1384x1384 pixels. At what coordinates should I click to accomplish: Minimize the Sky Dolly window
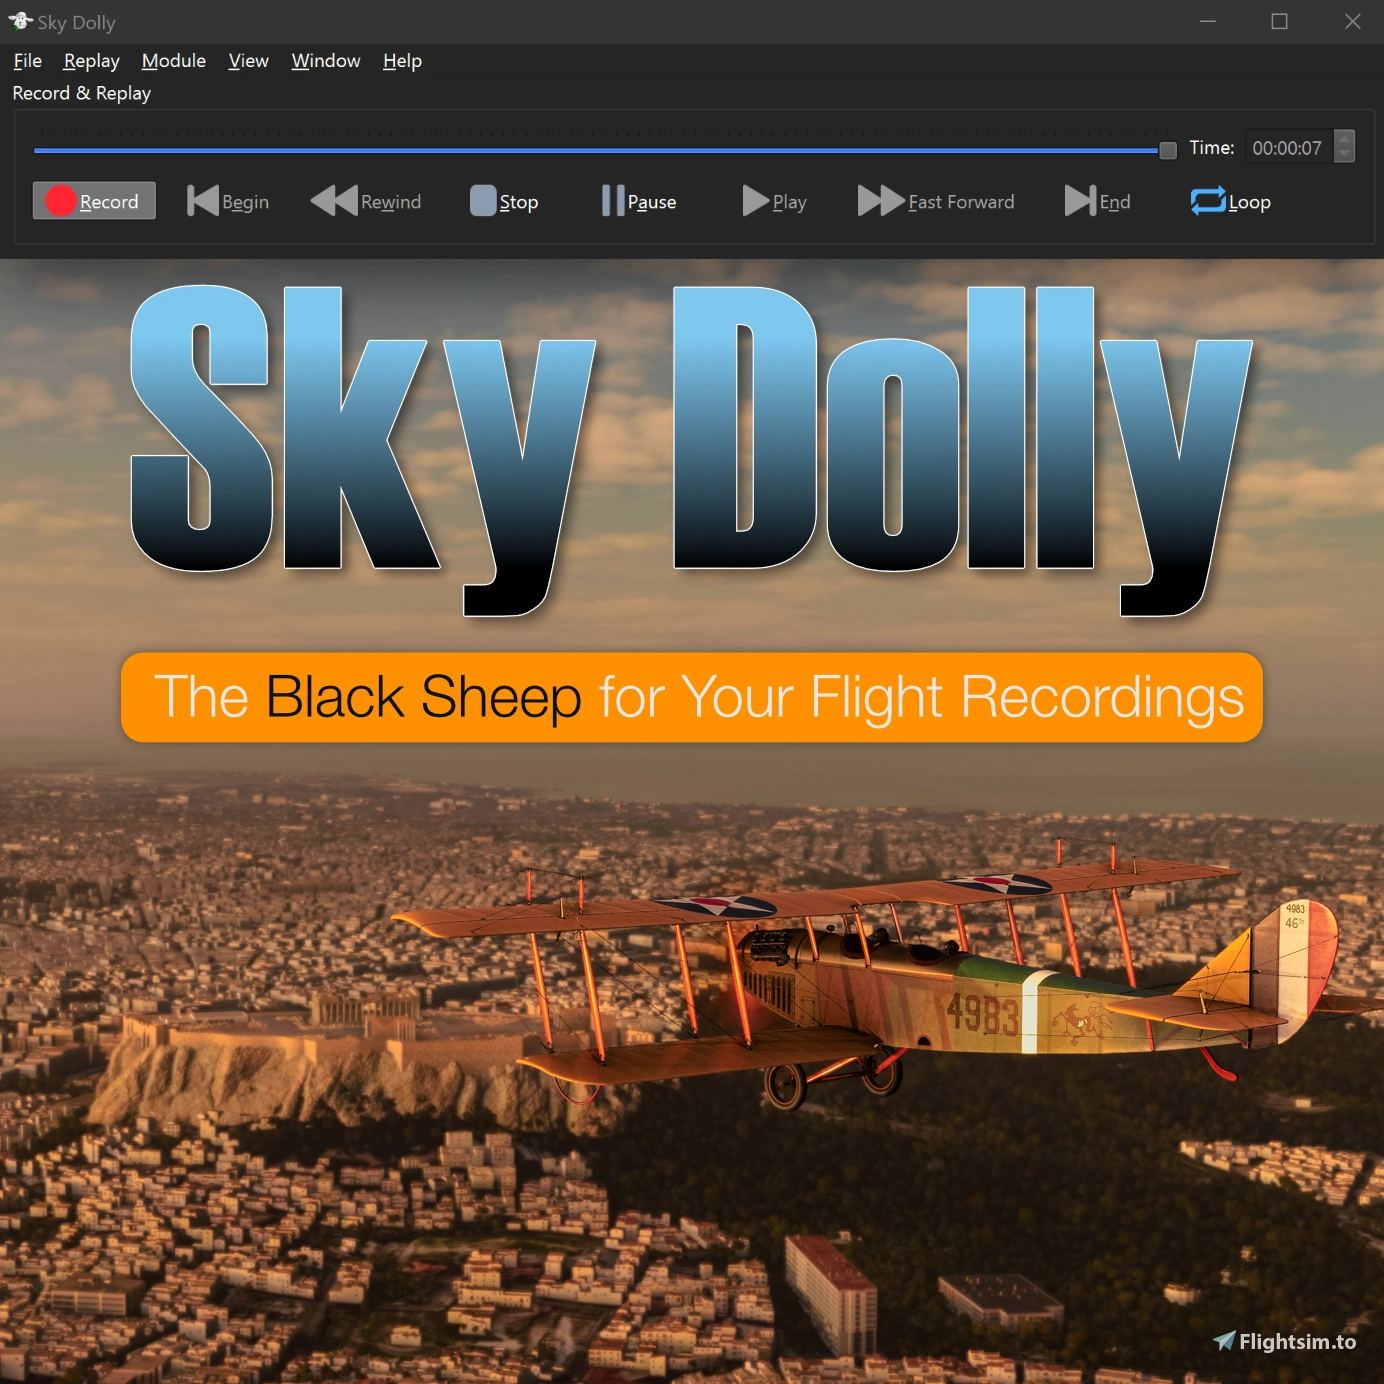1208,21
